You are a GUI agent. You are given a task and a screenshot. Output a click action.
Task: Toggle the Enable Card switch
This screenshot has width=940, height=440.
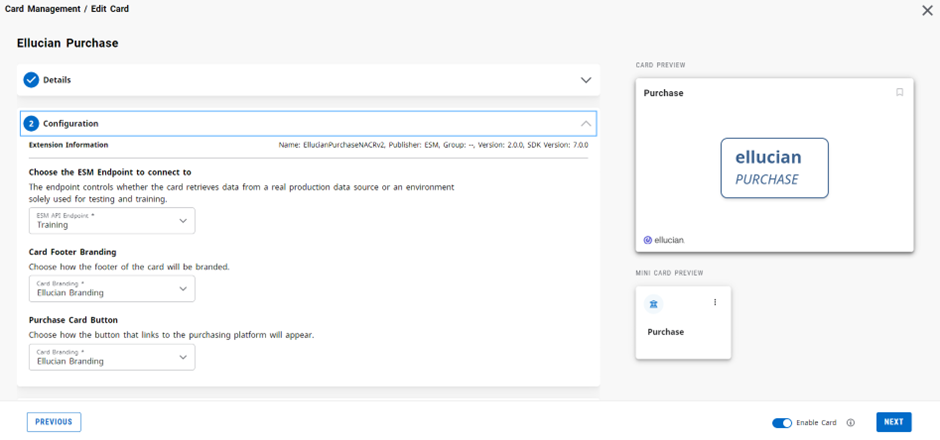[782, 423]
